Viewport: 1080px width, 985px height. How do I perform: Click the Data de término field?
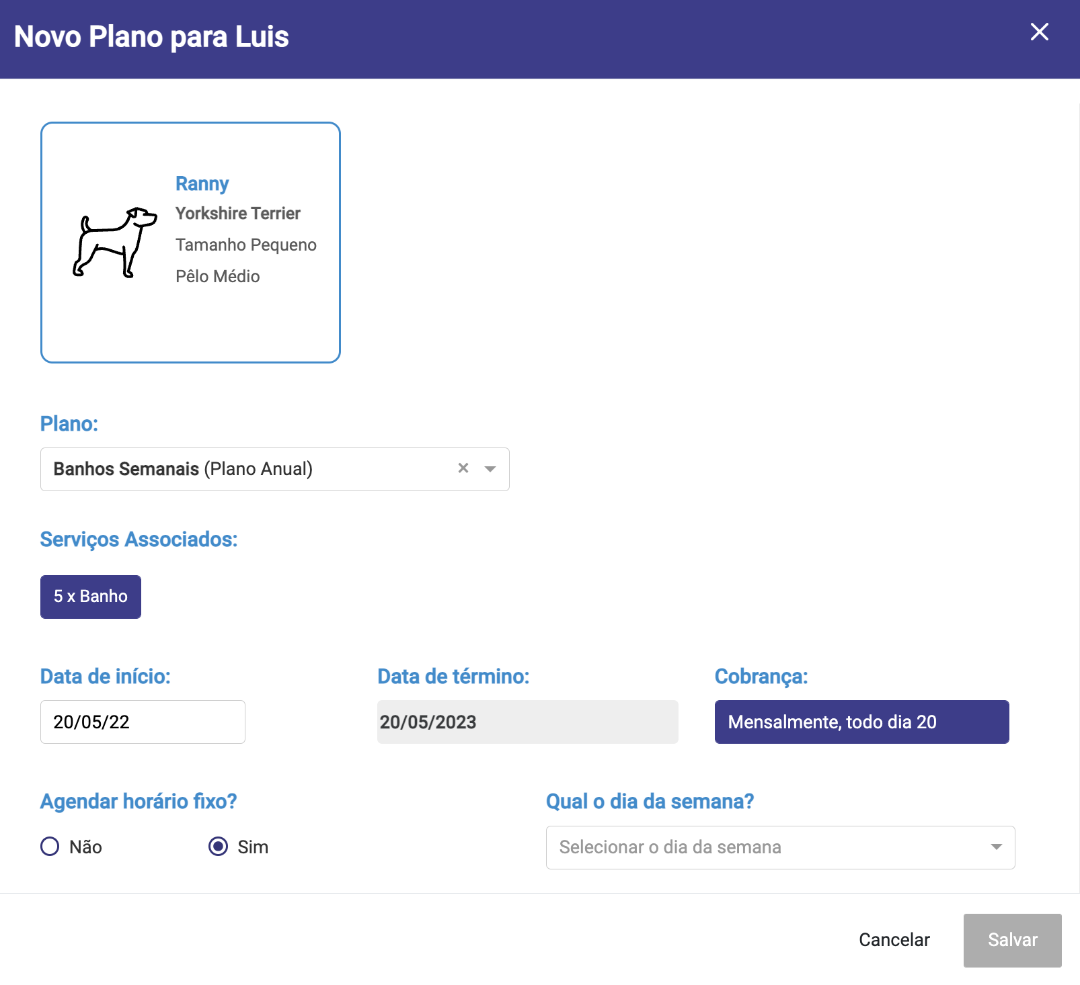[527, 722]
